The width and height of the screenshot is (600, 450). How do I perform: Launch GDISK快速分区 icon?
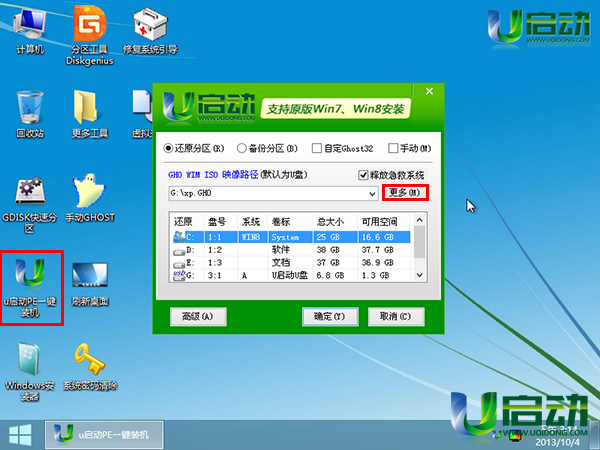[x=29, y=205]
